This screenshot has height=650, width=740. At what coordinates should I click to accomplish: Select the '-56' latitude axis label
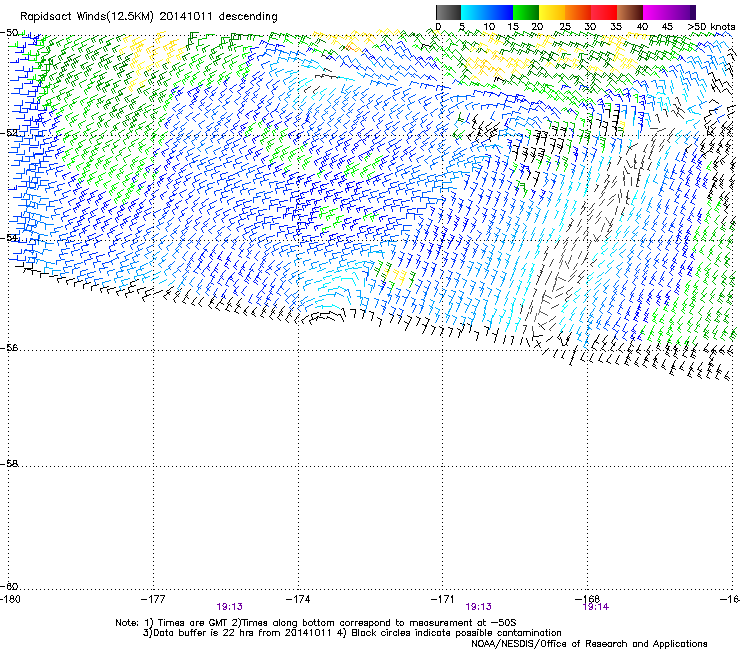9,347
